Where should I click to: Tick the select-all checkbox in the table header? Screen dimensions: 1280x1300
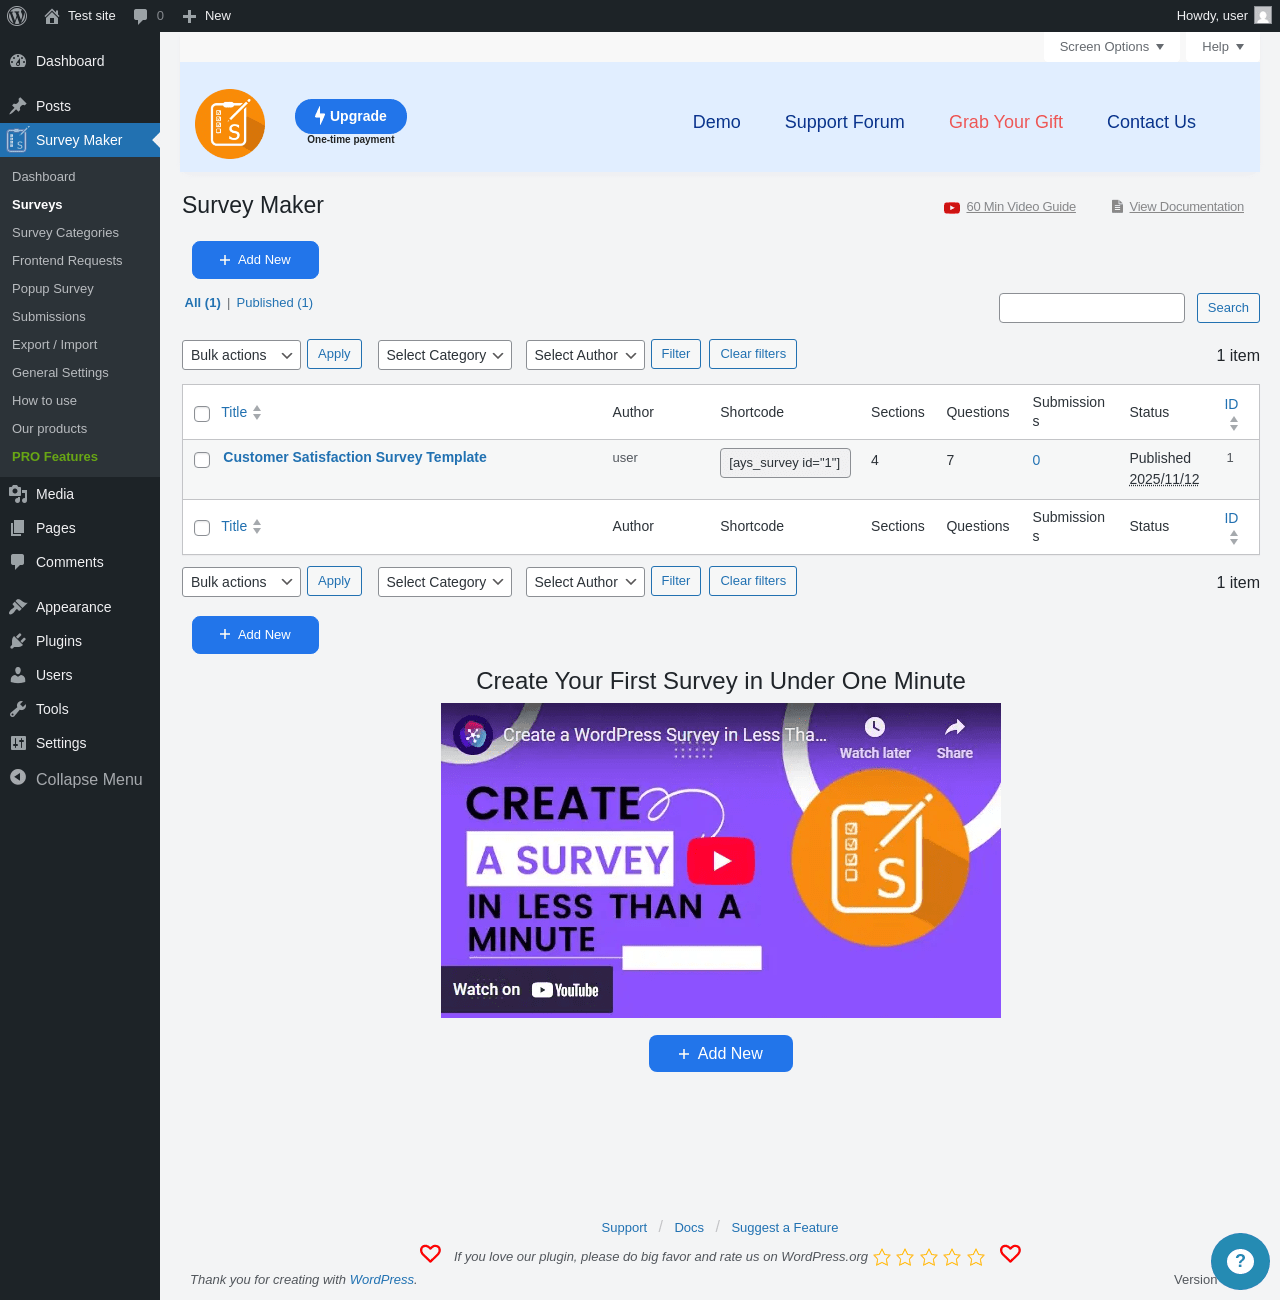(x=202, y=414)
